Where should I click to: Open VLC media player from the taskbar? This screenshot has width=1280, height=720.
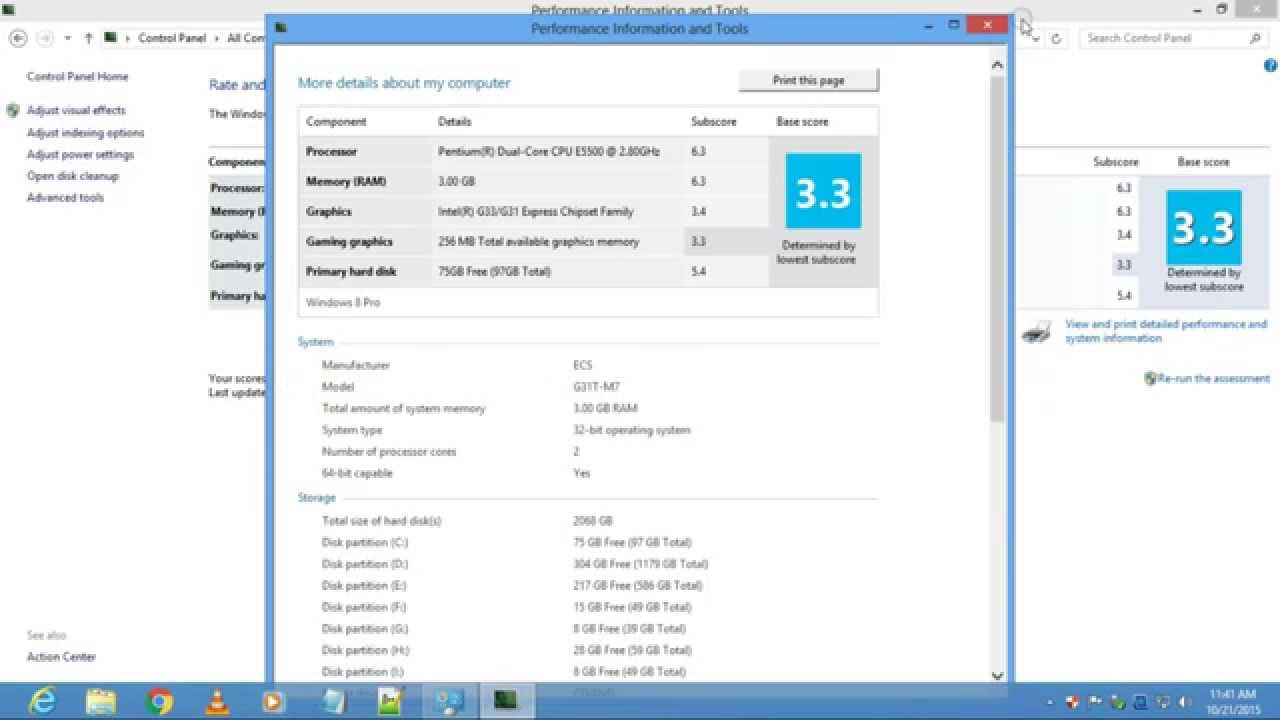[216, 702]
